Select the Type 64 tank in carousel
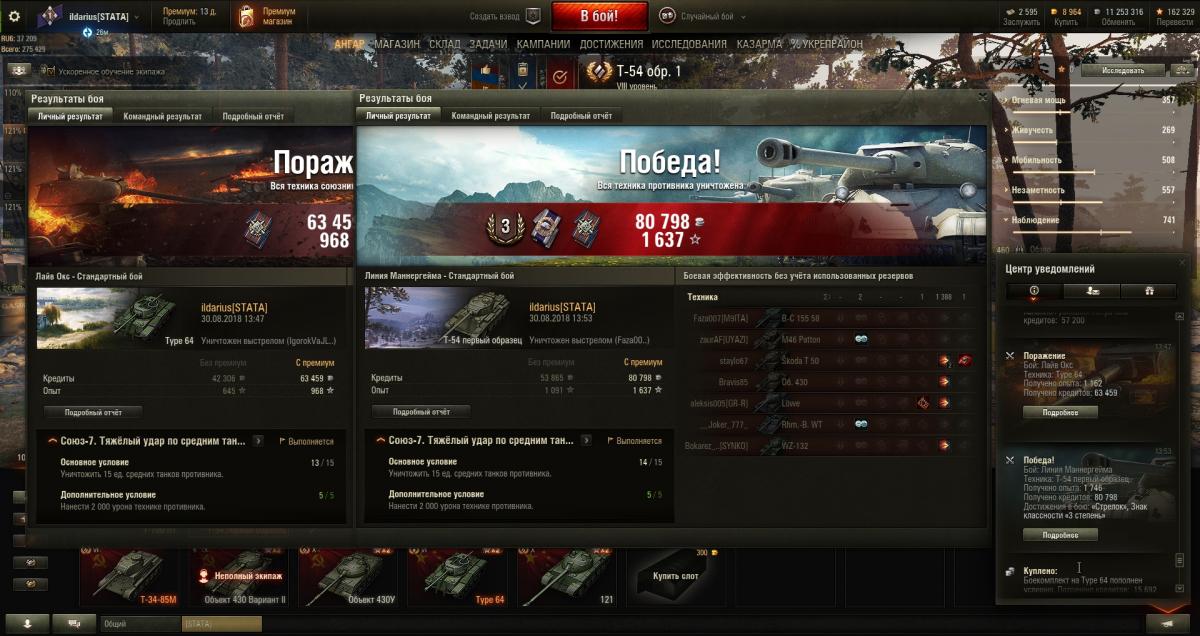 point(460,575)
